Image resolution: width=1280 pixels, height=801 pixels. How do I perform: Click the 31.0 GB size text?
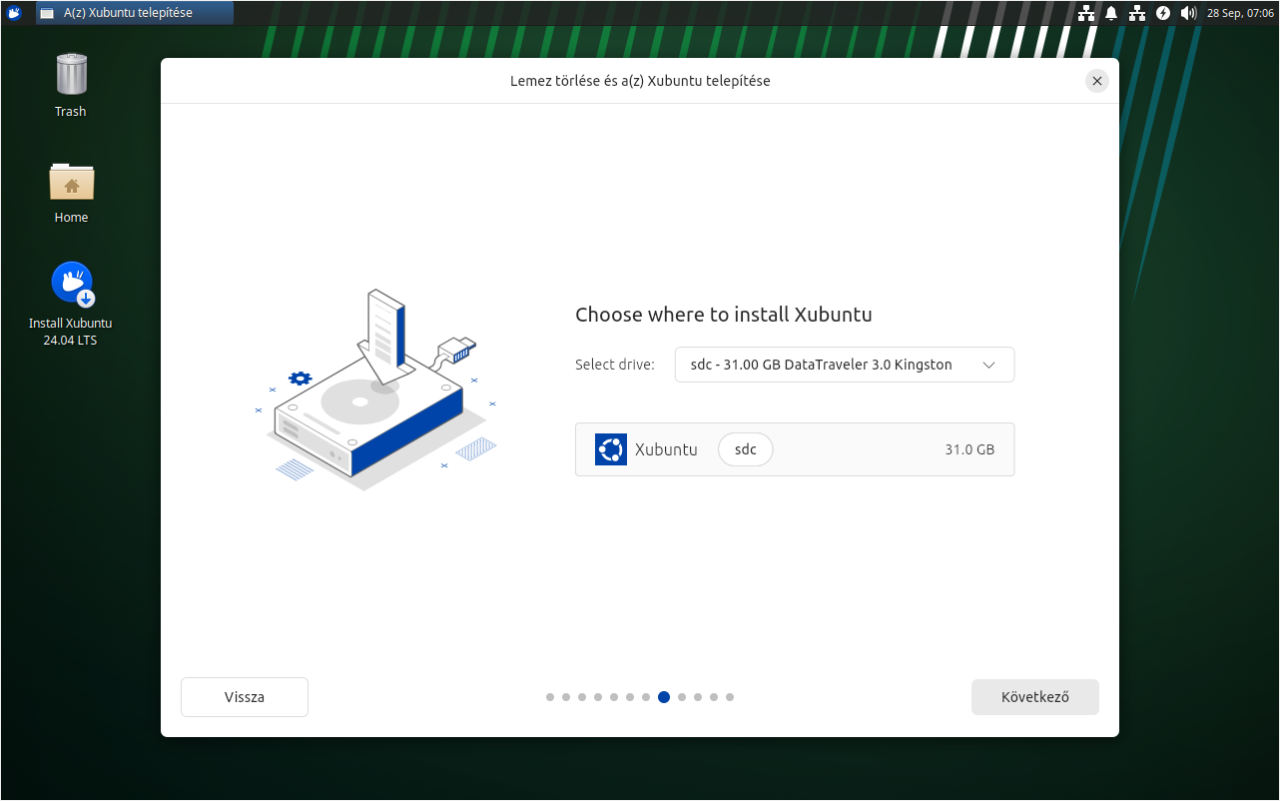tap(970, 449)
